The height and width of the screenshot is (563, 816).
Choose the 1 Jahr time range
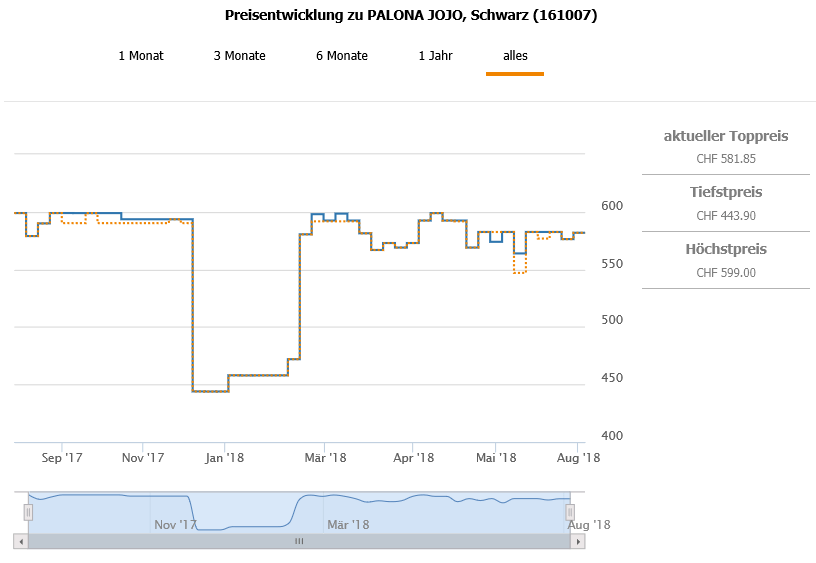coord(436,56)
